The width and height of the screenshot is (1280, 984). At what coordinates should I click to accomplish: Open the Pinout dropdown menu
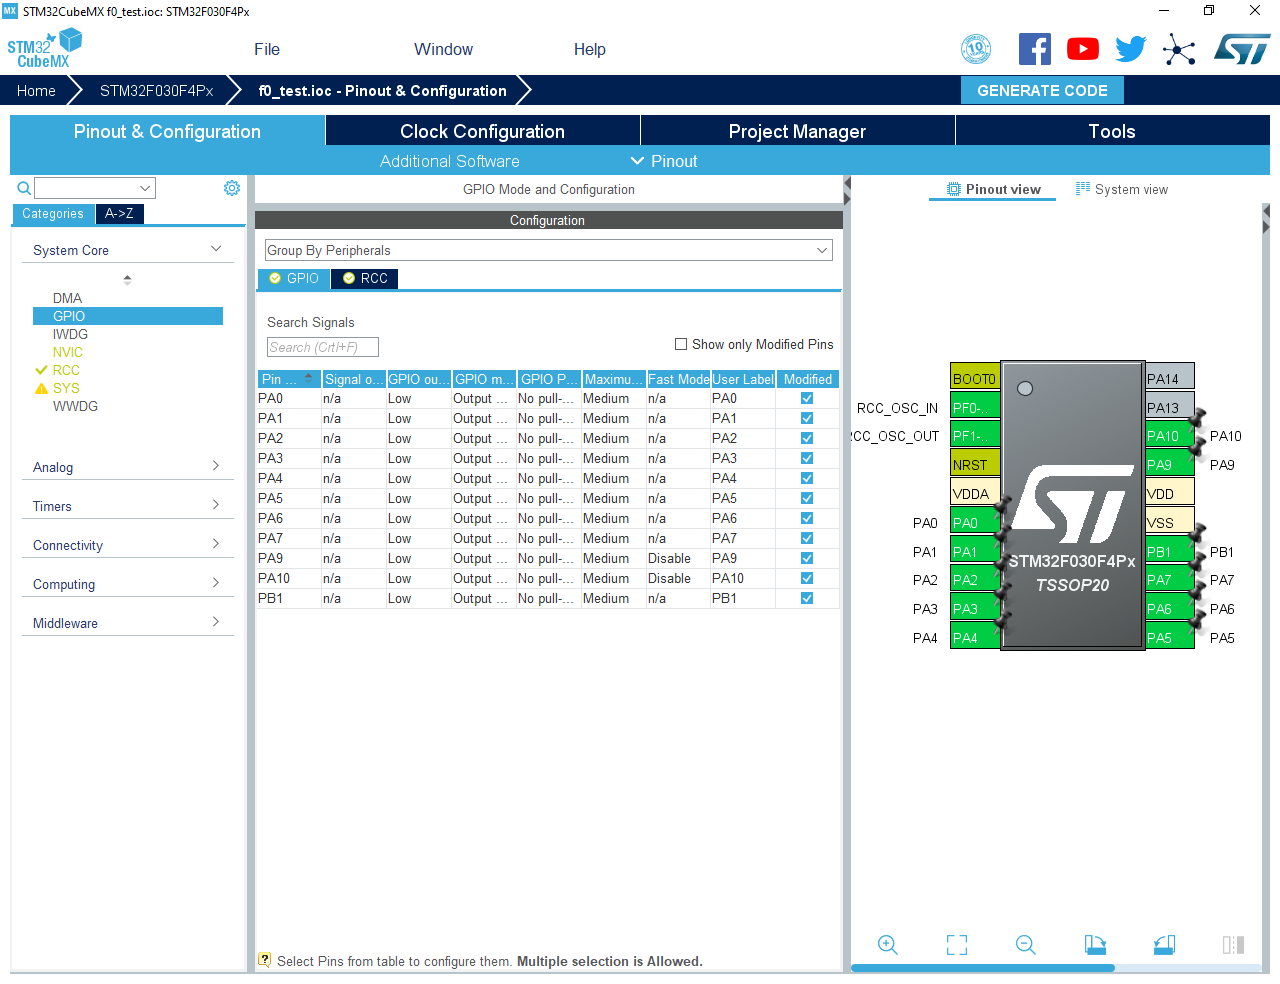tap(664, 161)
